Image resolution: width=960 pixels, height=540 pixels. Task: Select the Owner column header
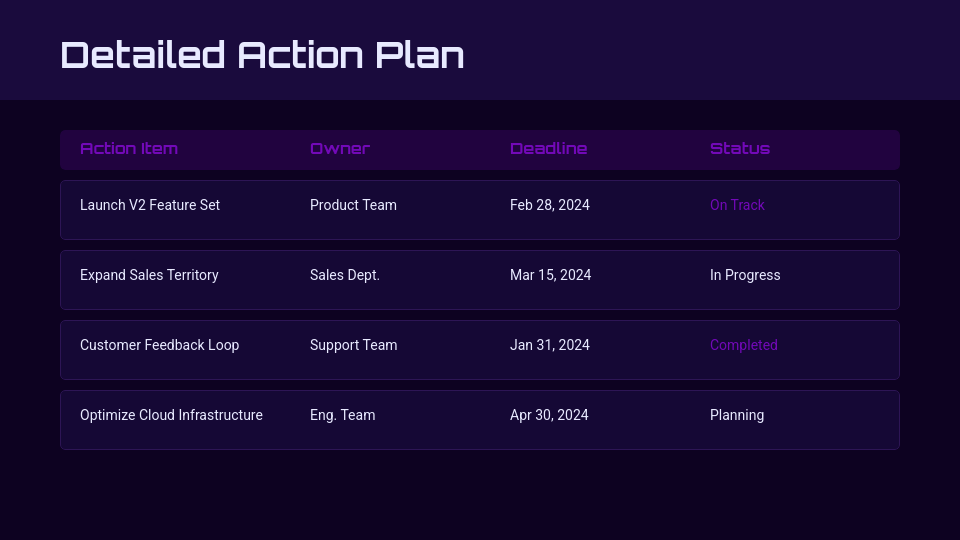[339, 149]
